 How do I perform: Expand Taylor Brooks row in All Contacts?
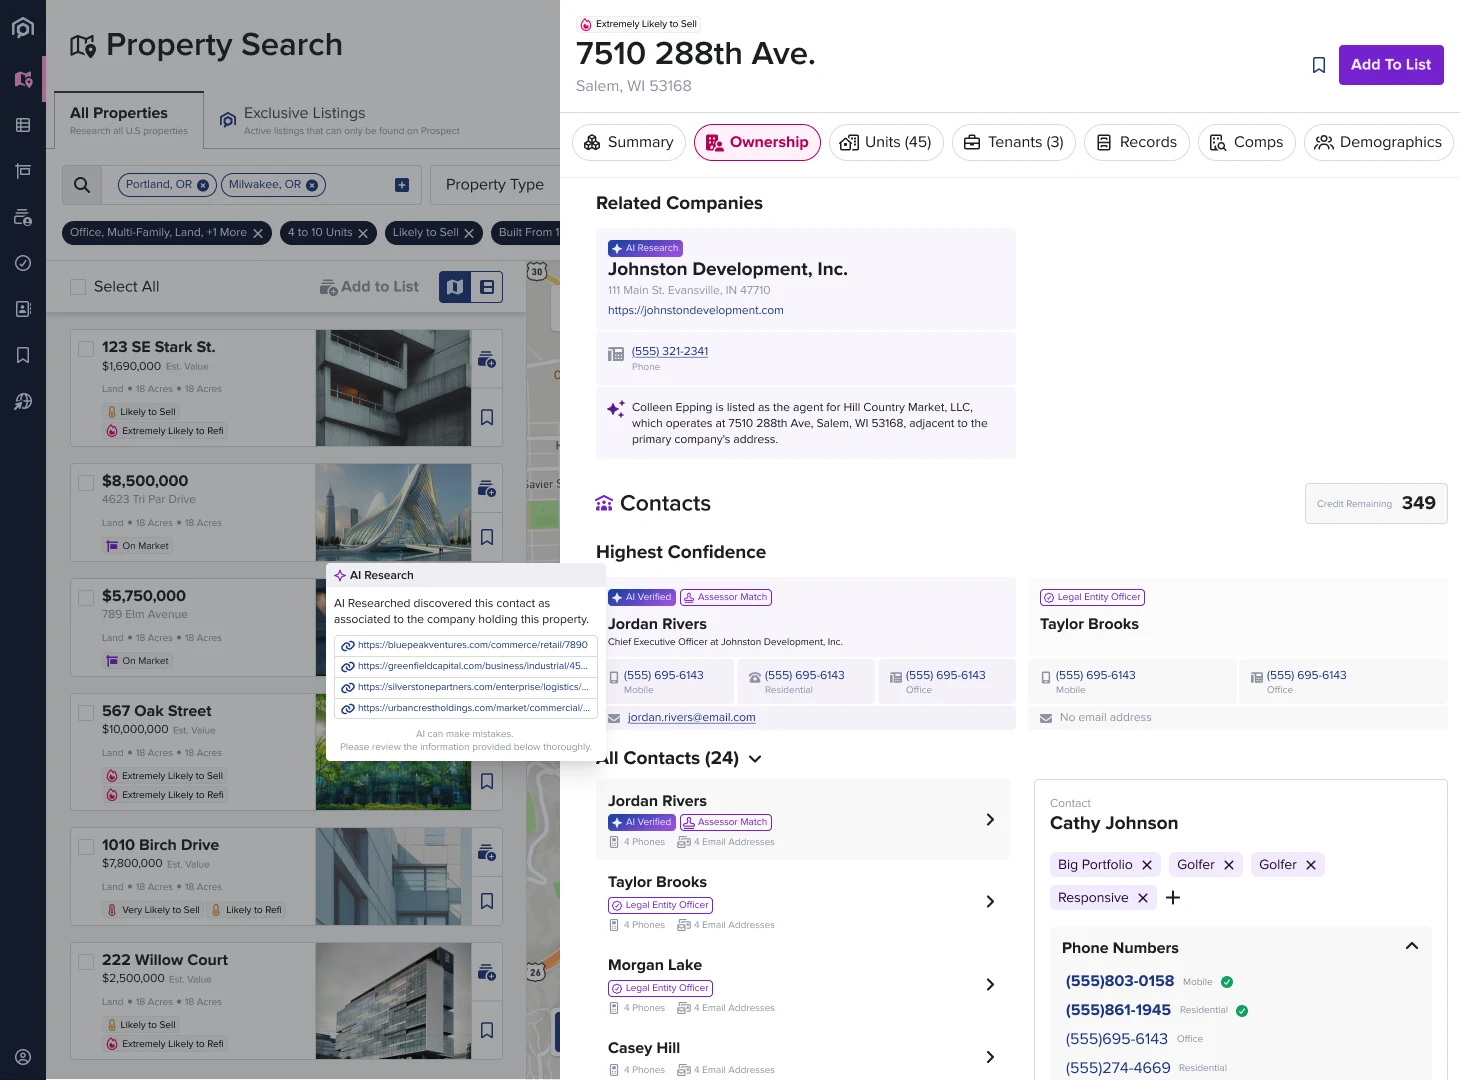[x=990, y=902]
